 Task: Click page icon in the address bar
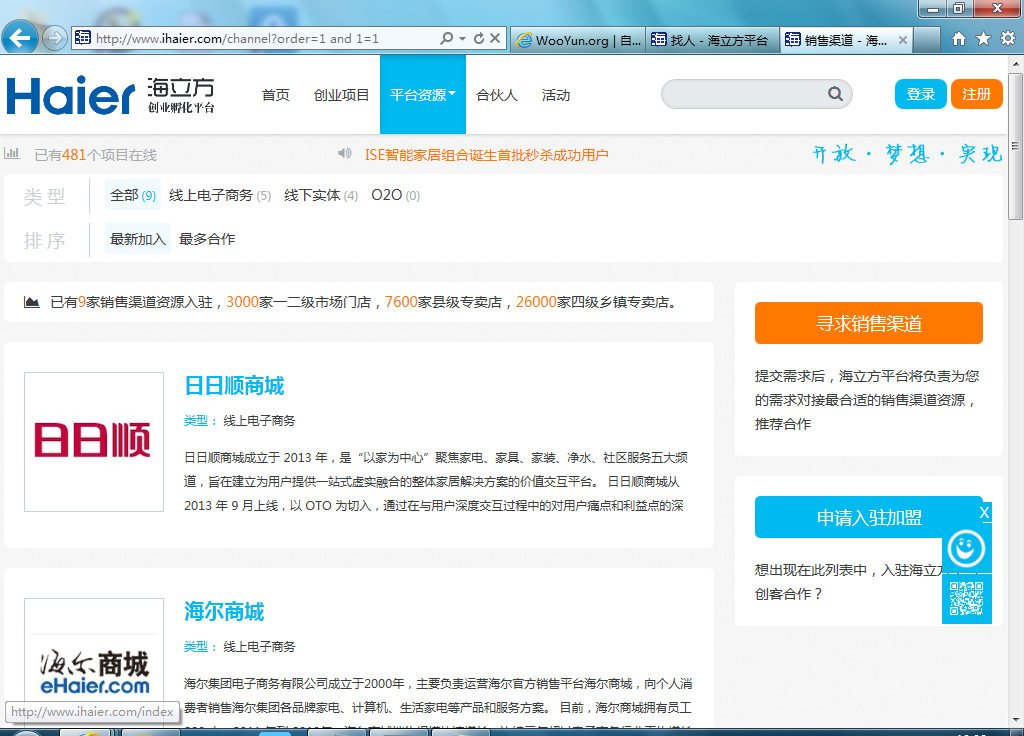pos(82,38)
